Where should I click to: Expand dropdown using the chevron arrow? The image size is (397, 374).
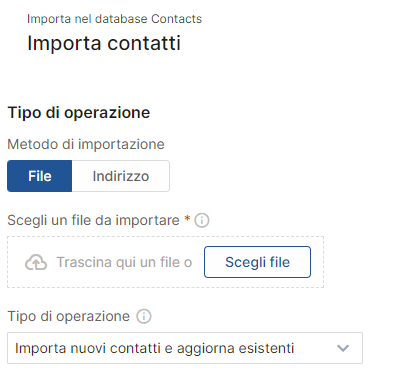(343, 348)
